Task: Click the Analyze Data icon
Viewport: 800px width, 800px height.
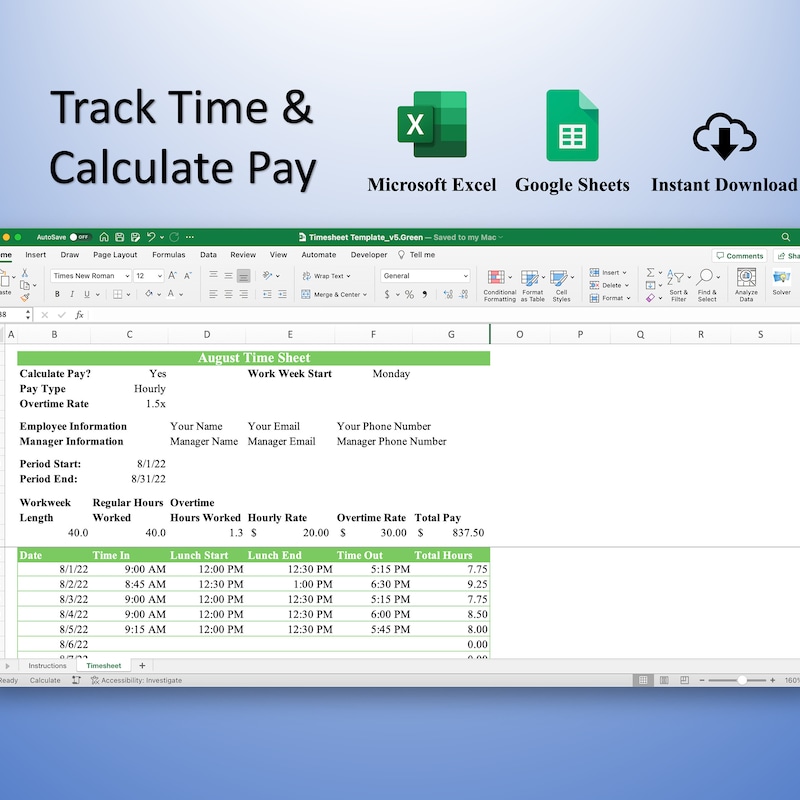Action: click(x=746, y=277)
